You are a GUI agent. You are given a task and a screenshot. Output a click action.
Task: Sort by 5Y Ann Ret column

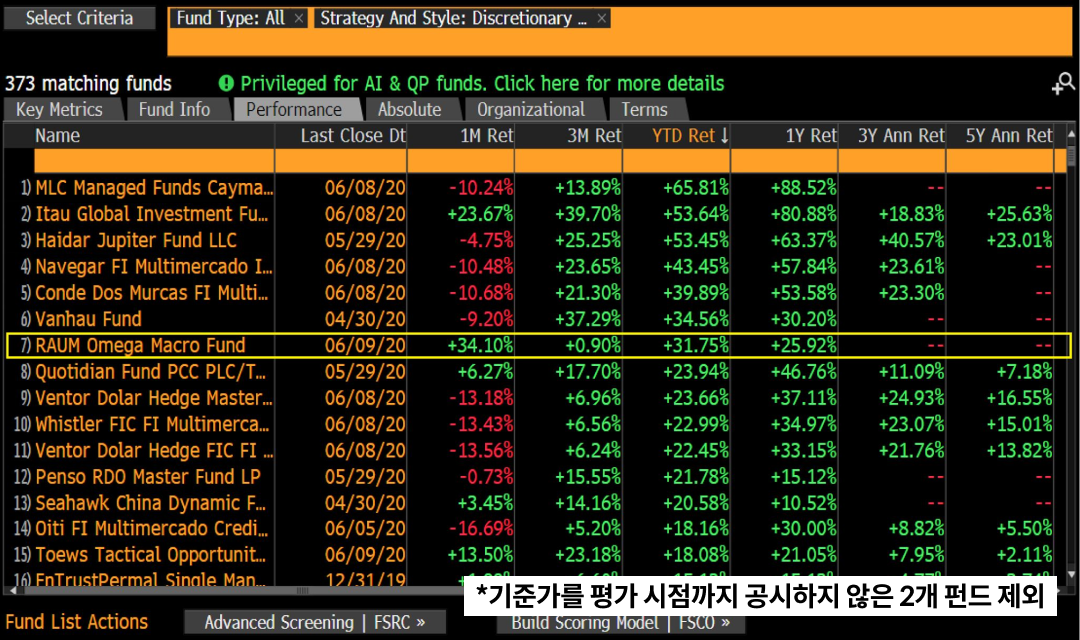1009,136
